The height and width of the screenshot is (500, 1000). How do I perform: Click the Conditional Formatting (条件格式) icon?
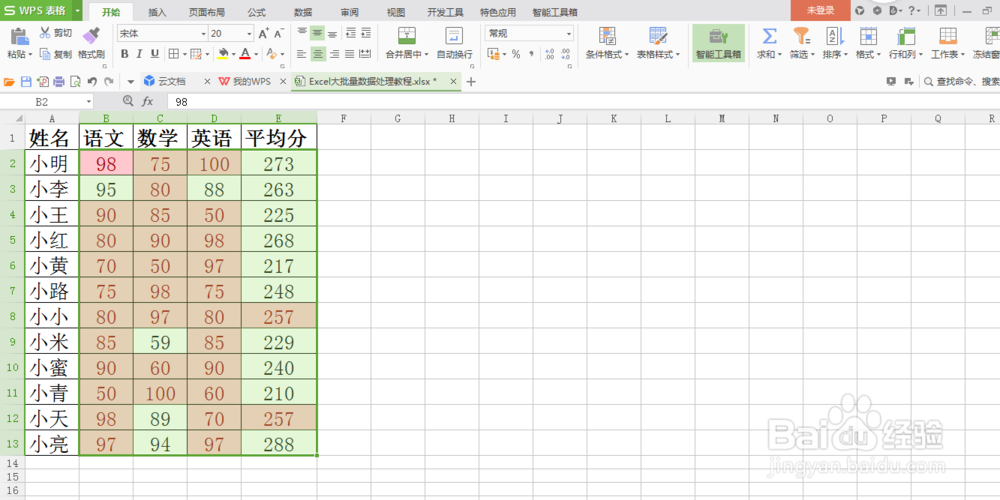click(x=607, y=36)
